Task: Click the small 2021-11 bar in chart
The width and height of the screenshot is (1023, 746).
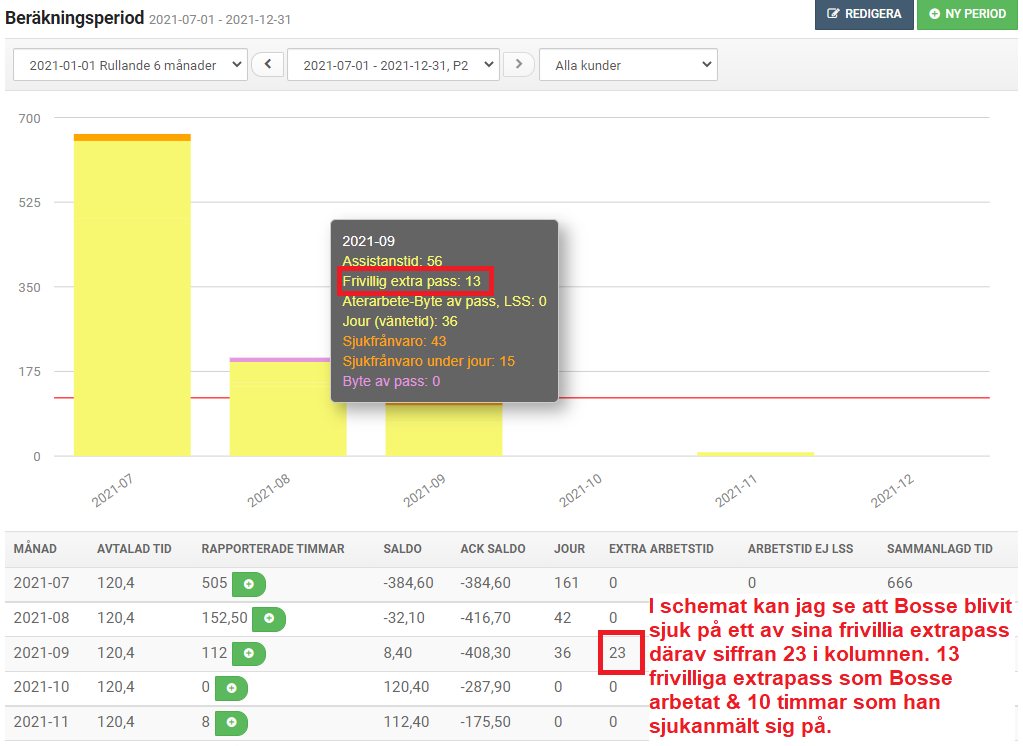Action: tap(755, 454)
